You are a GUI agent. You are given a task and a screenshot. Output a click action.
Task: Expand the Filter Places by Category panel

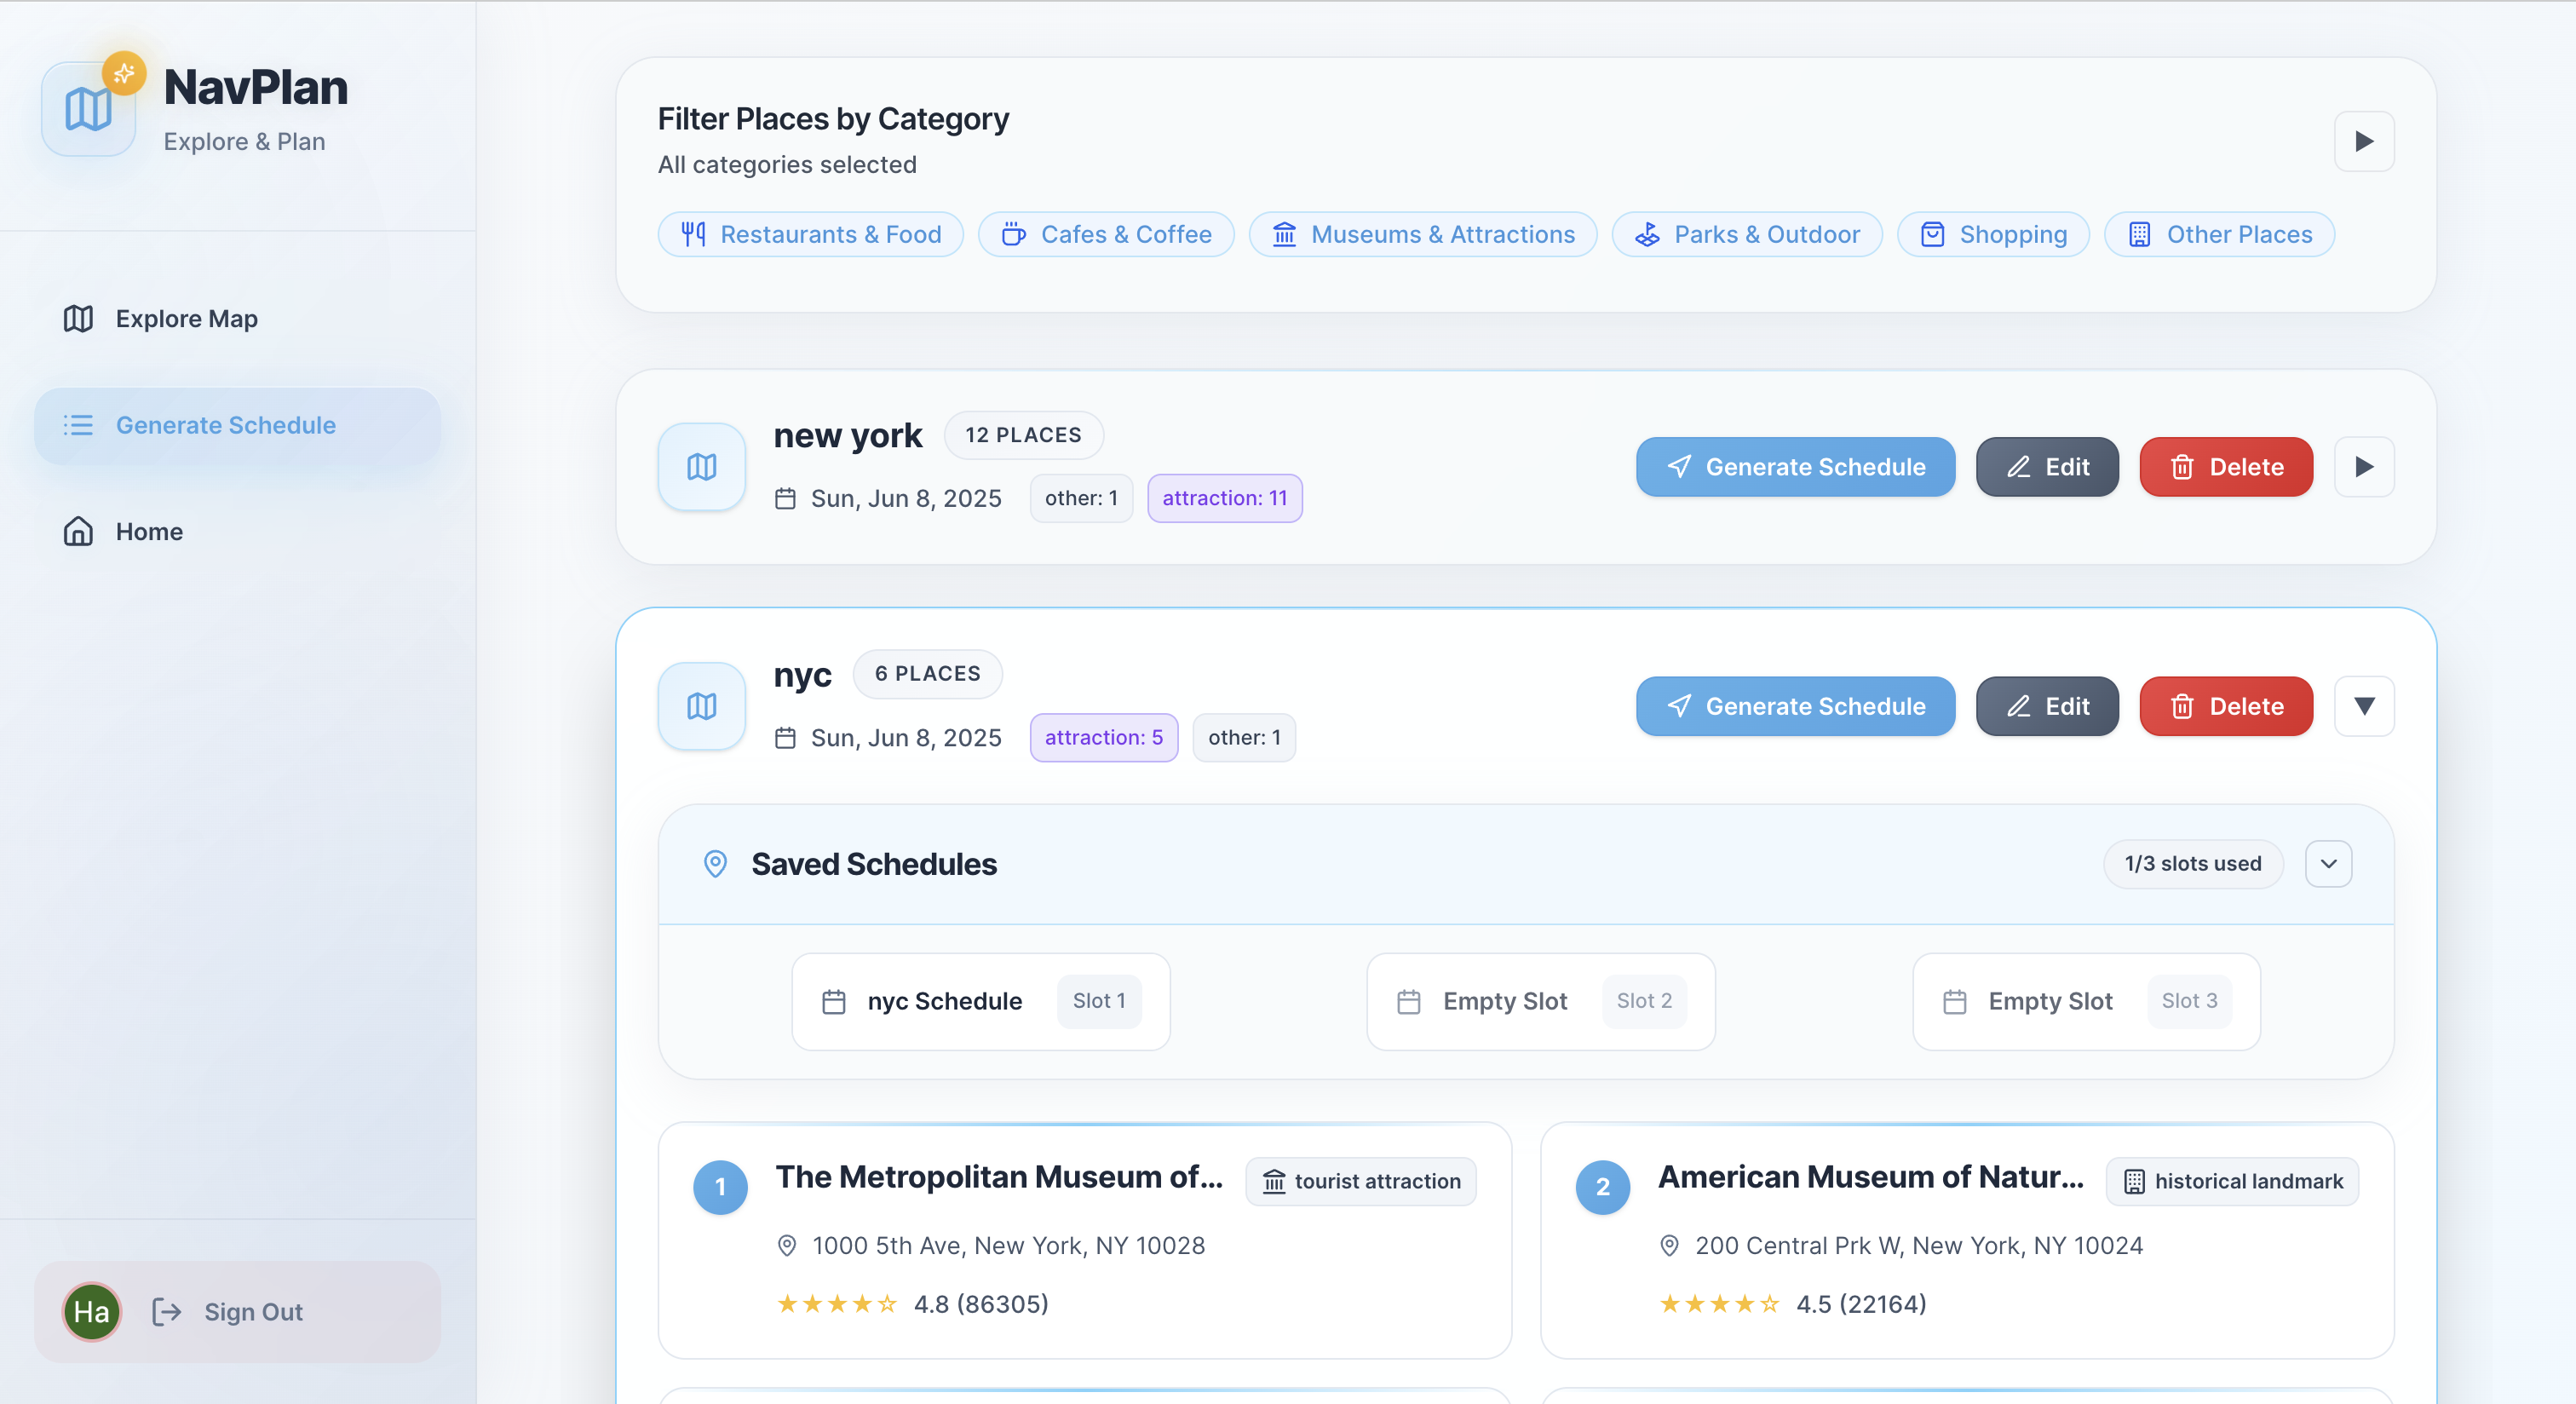2363,141
